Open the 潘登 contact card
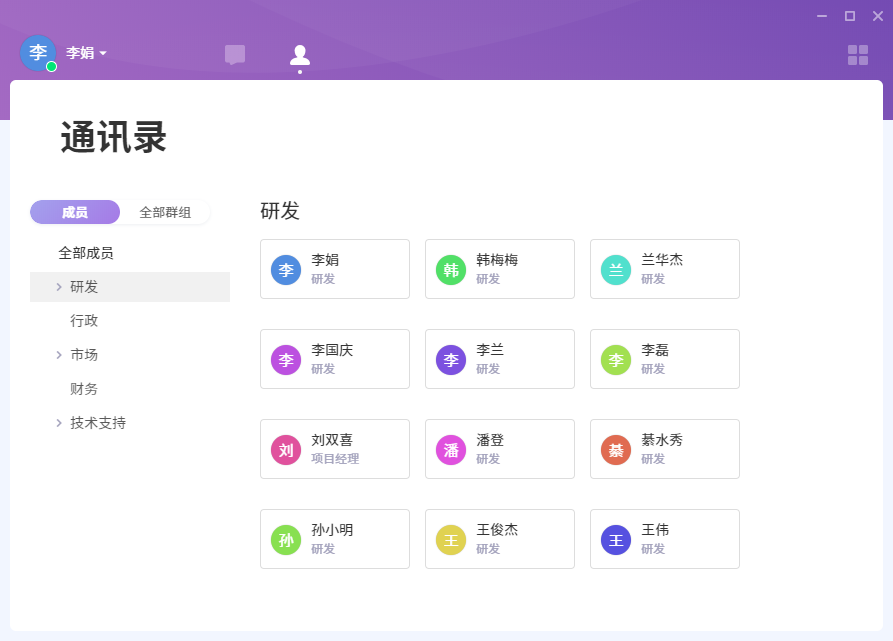 click(500, 449)
